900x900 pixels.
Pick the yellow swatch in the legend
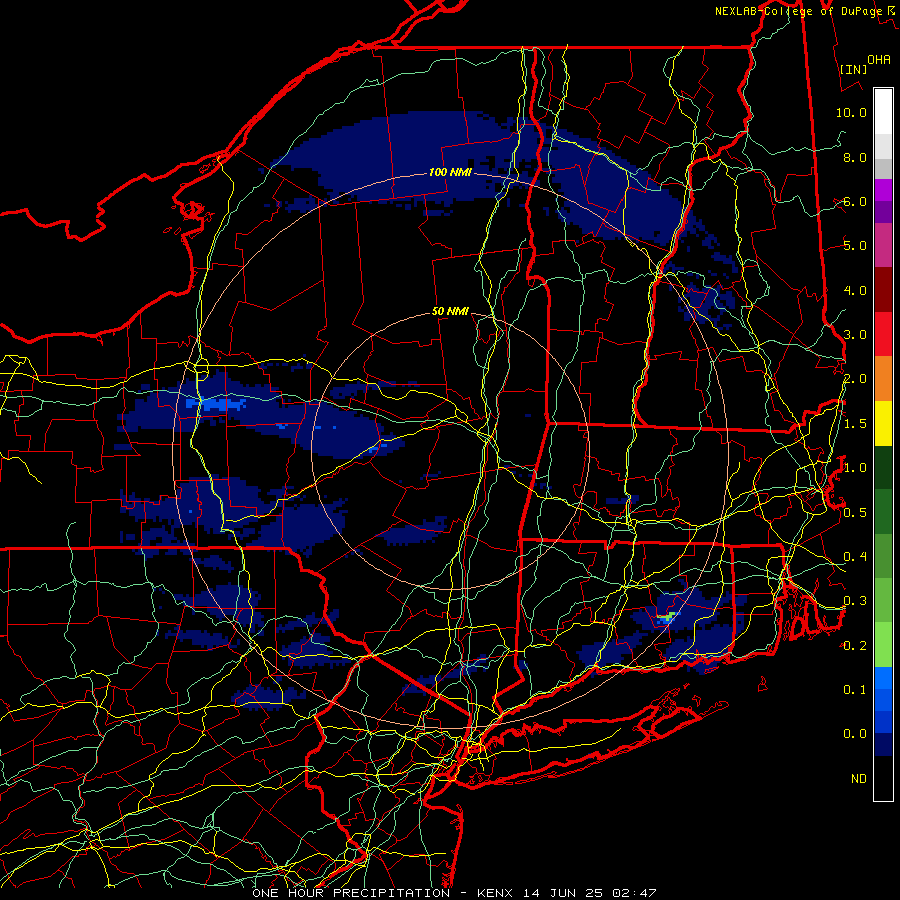tap(883, 424)
